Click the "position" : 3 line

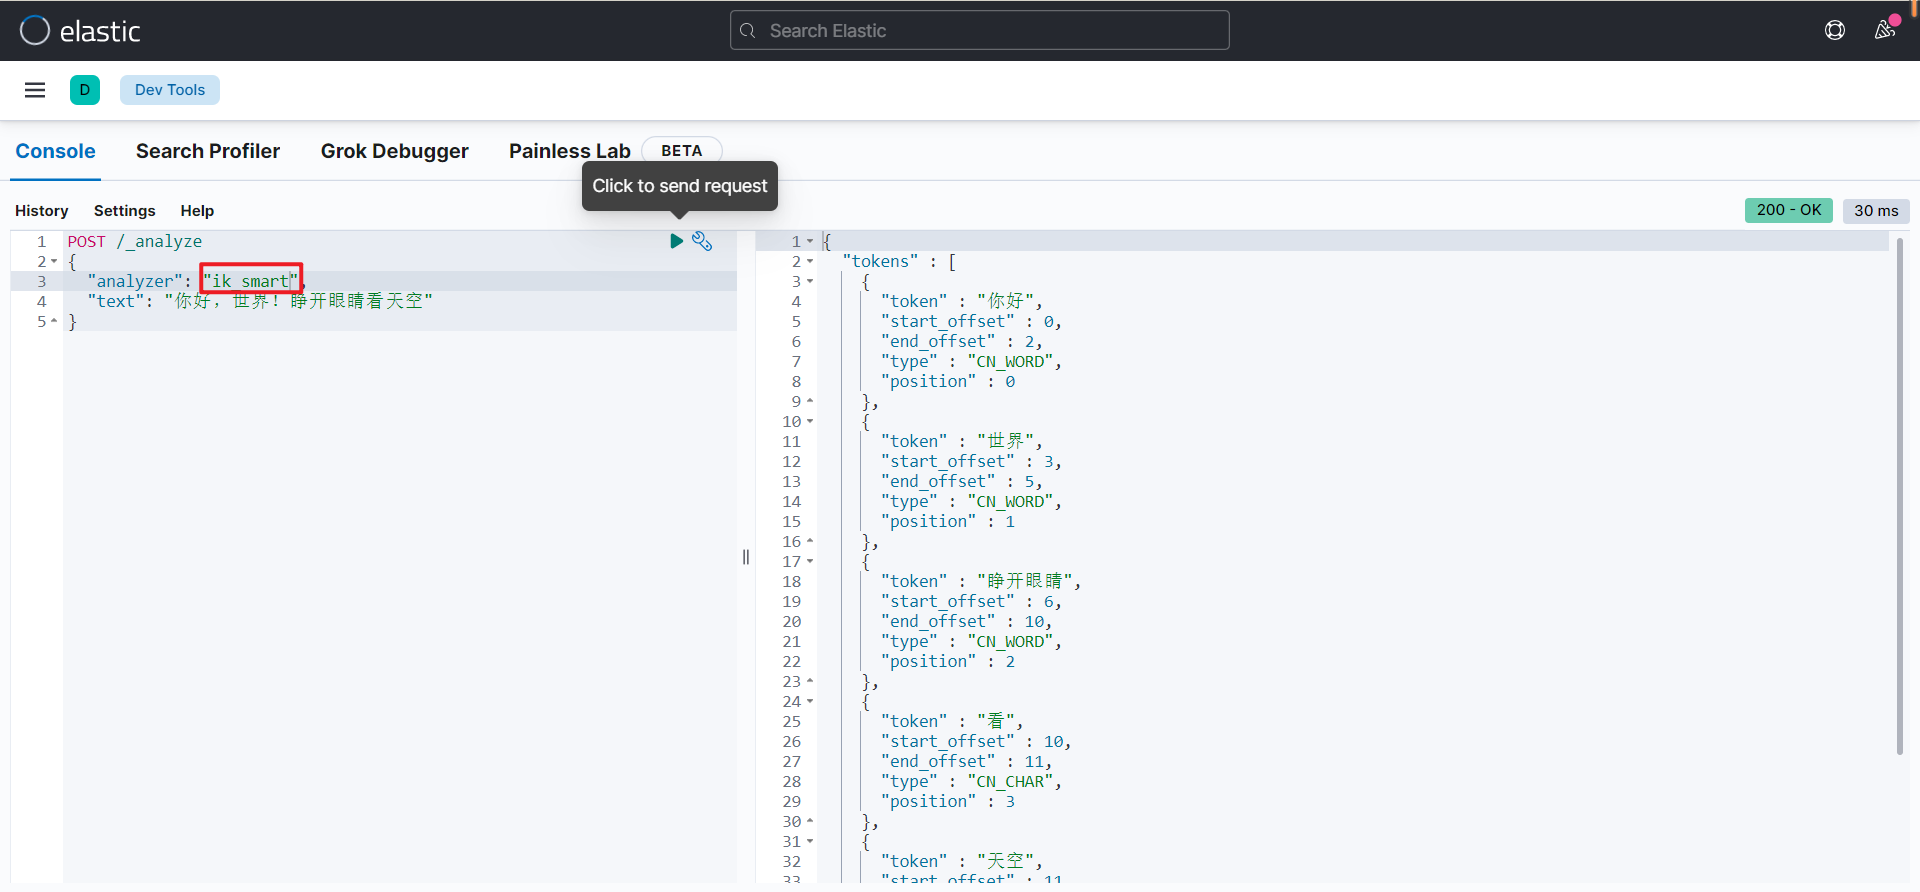[948, 801]
